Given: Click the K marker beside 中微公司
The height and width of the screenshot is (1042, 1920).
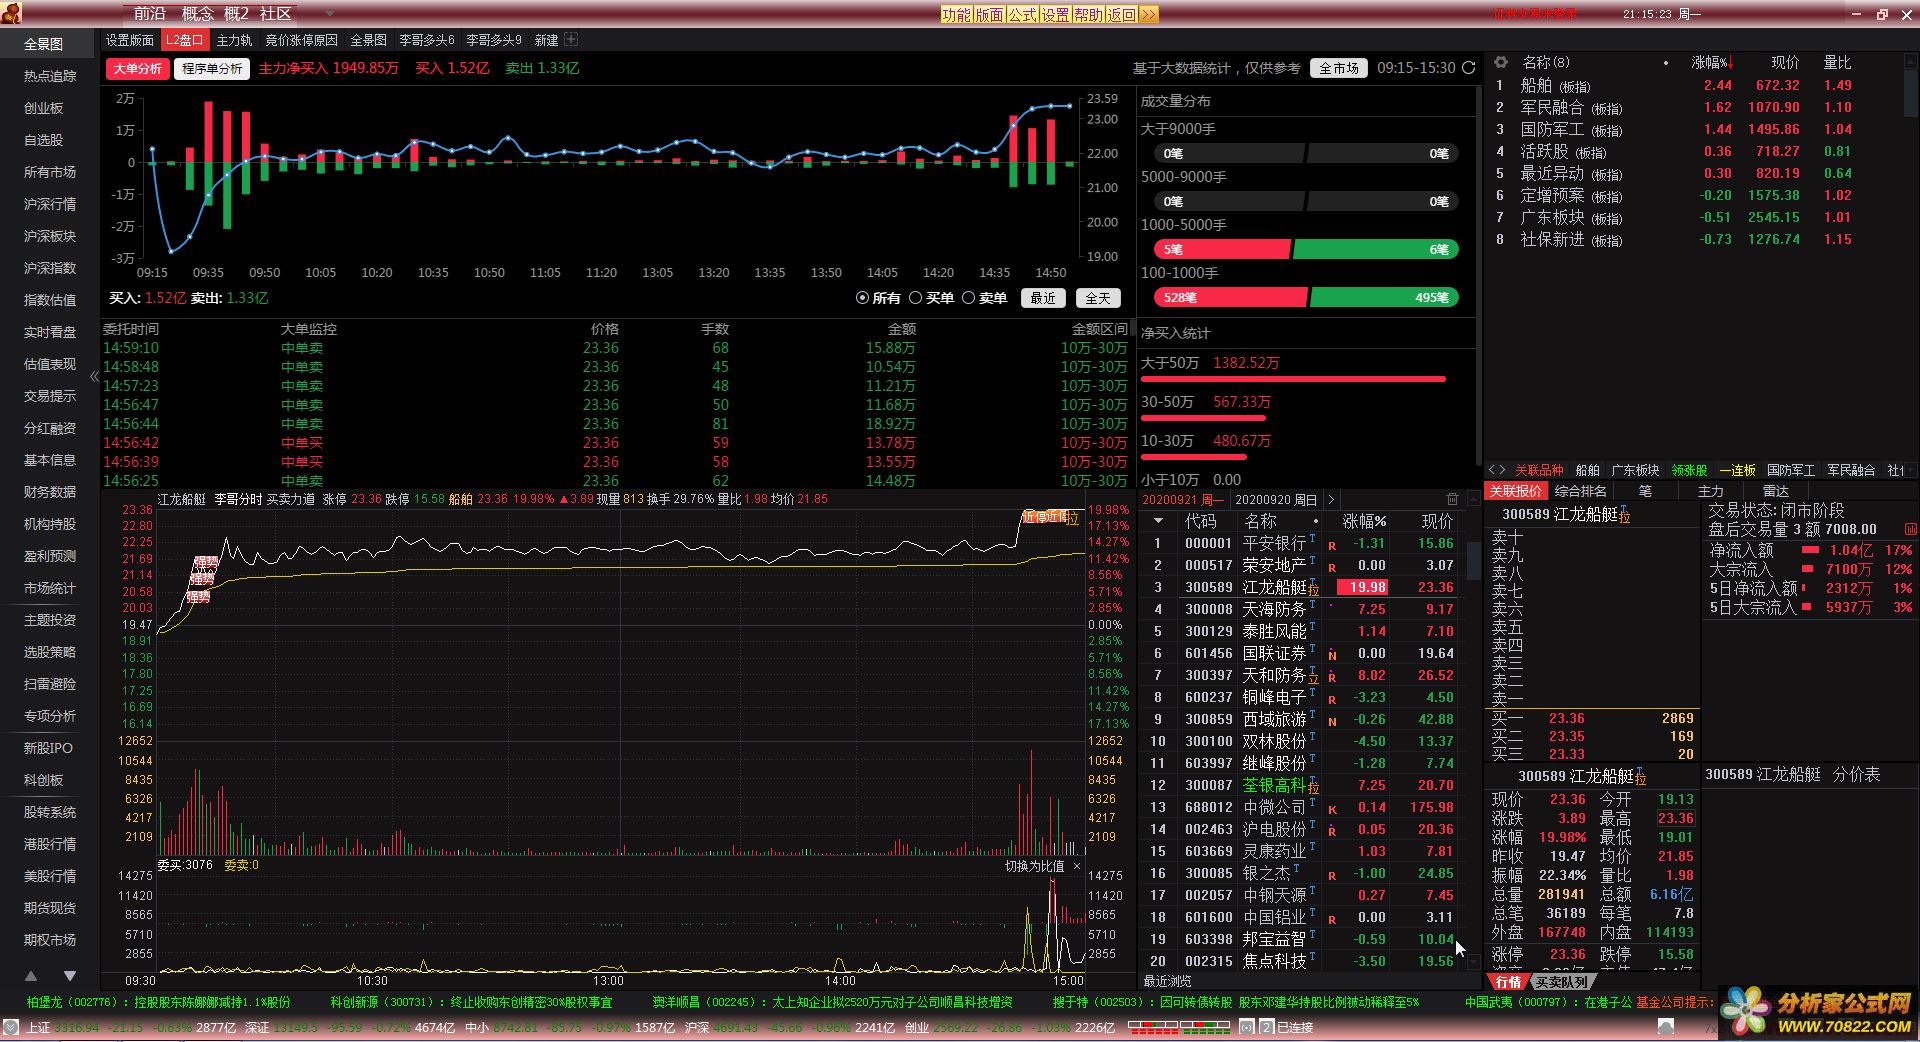Looking at the screenshot, I should pyautogui.click(x=1332, y=810).
